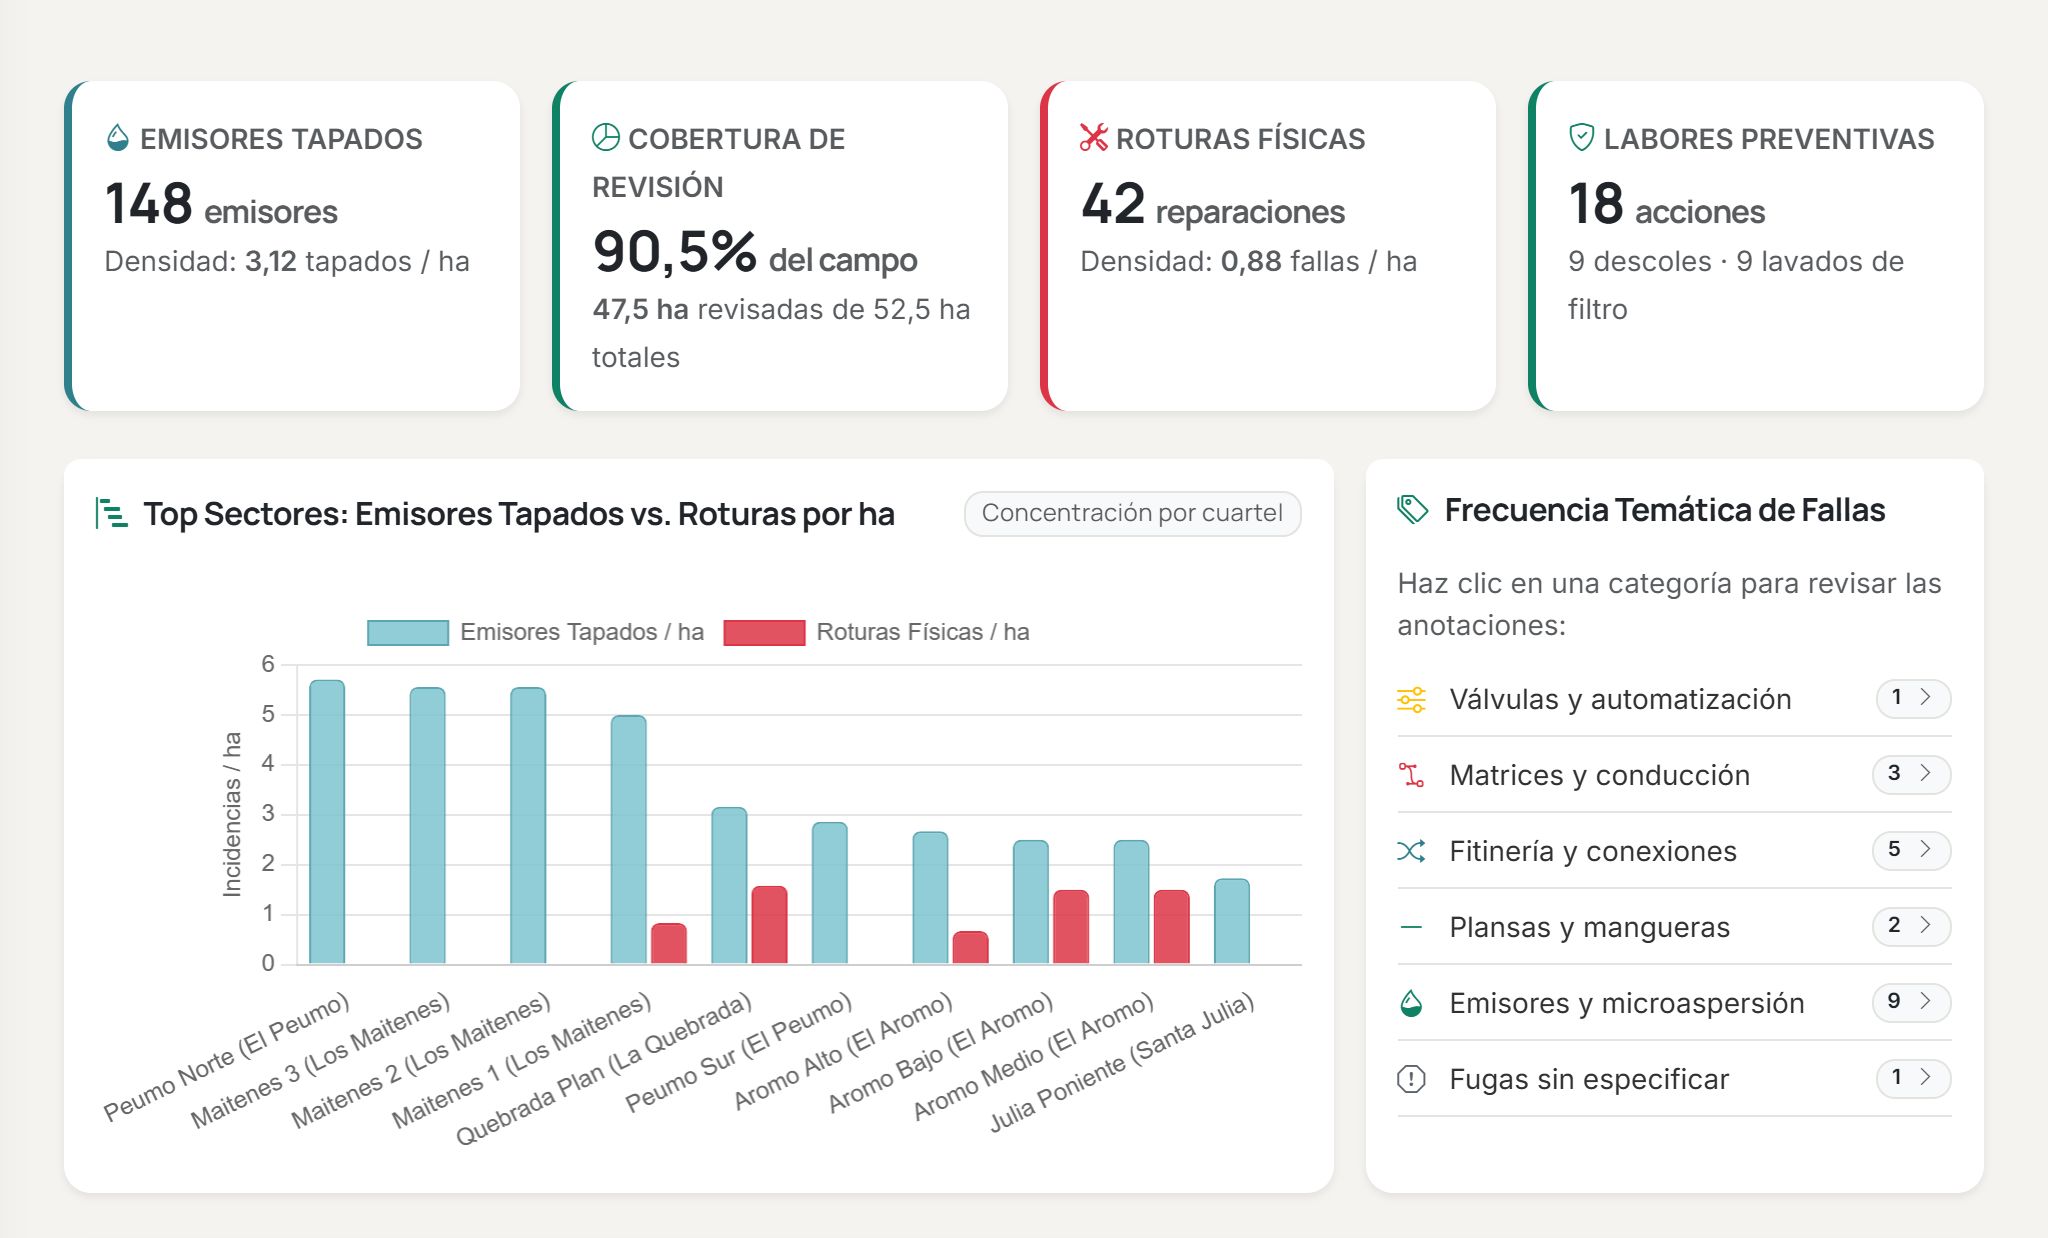Viewport: 2048px width, 1238px height.
Task: Click the pipe icon for Matrices y conducción
Action: click(1411, 775)
